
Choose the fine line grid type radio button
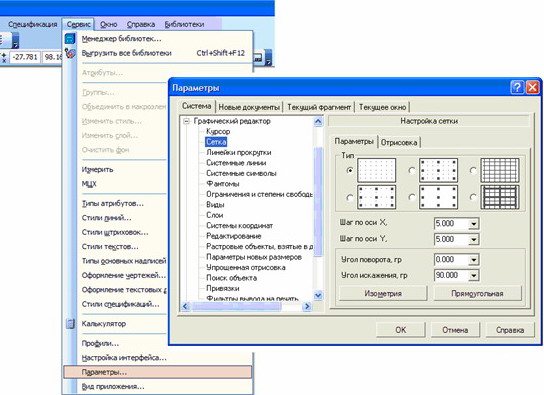coord(473,170)
